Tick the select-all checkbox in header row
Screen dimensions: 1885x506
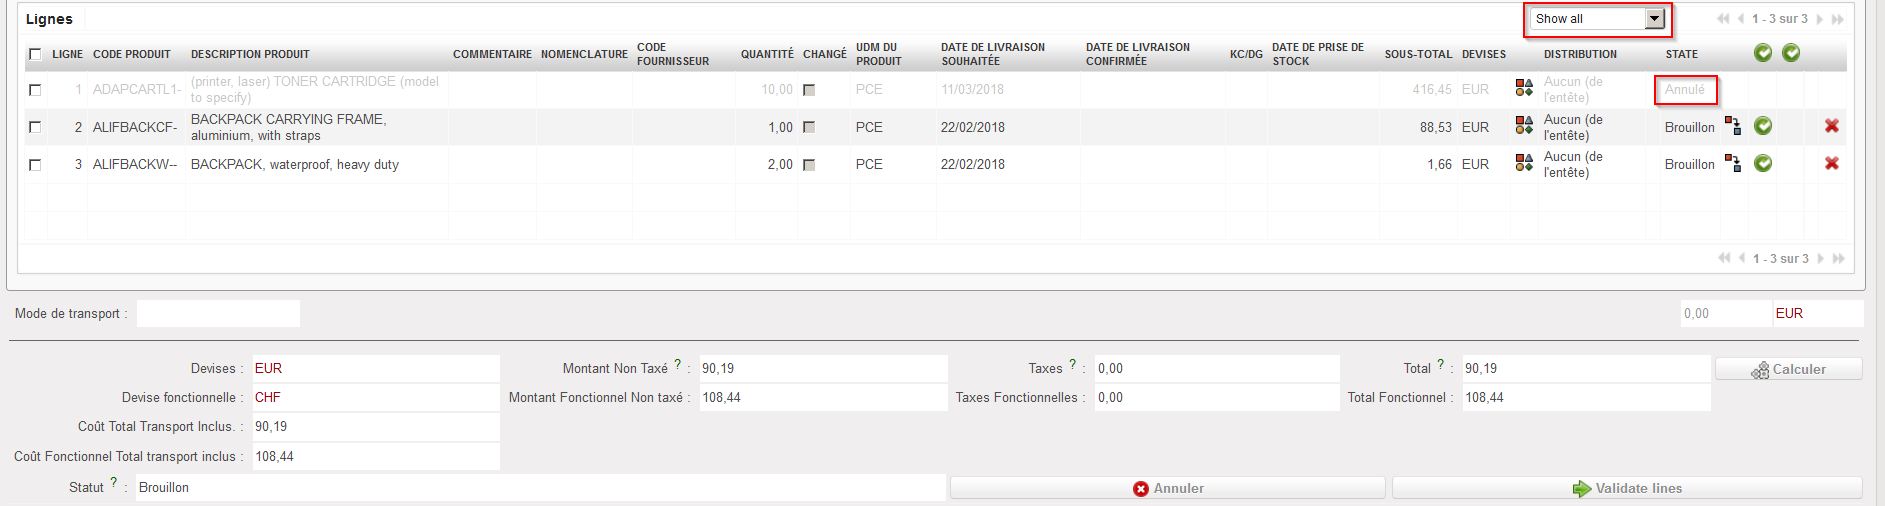[x=35, y=54]
